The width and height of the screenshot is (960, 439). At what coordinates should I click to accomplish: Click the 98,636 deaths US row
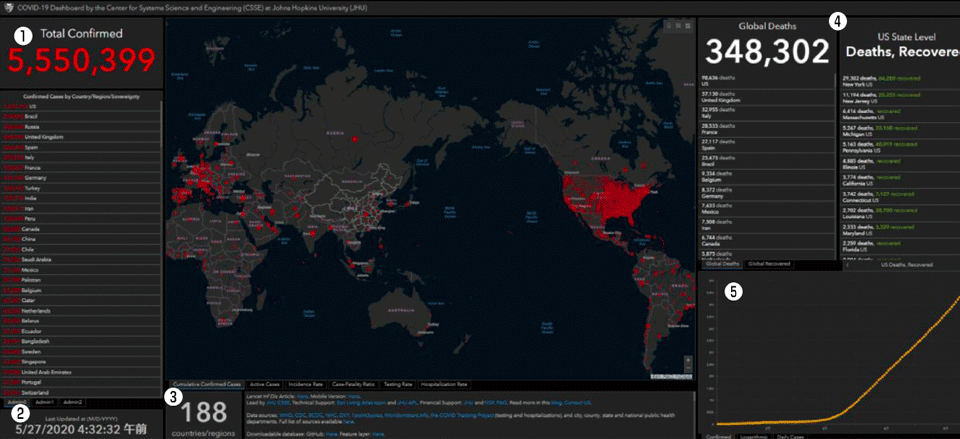(767, 81)
